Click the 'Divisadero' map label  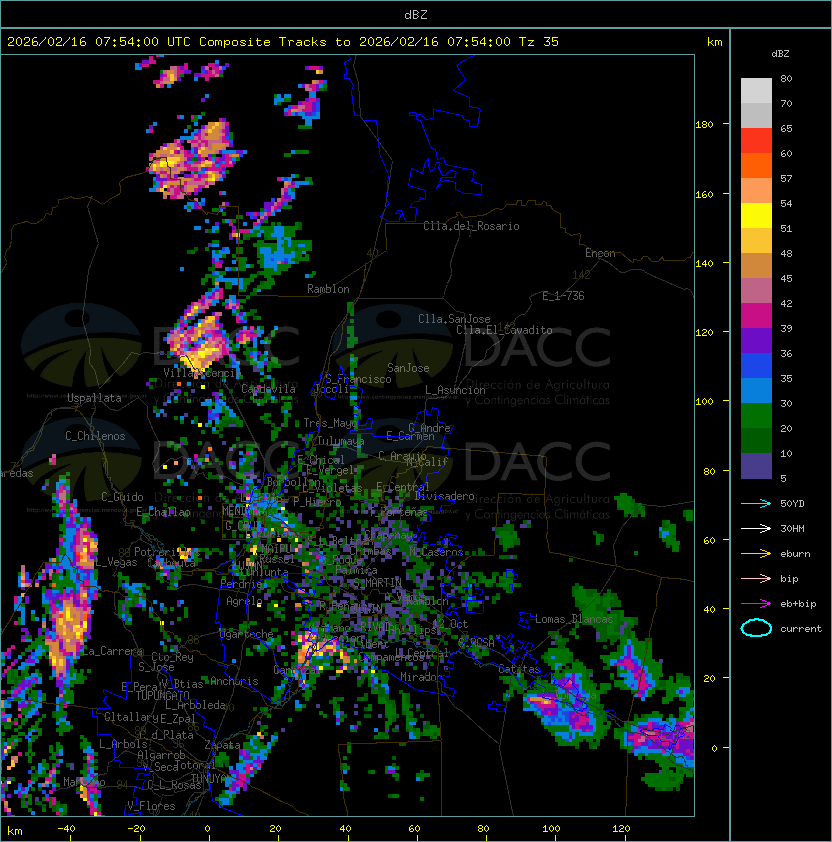(x=444, y=496)
